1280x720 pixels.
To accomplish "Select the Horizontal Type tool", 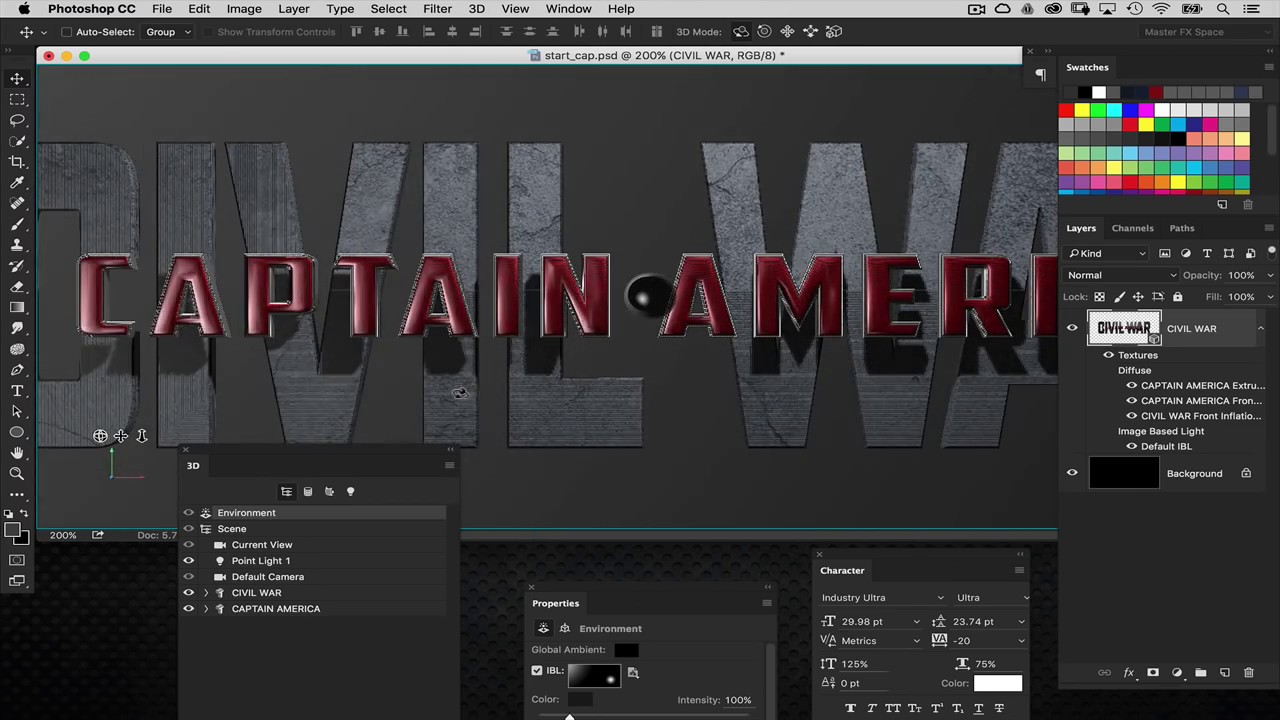I will tap(17, 391).
